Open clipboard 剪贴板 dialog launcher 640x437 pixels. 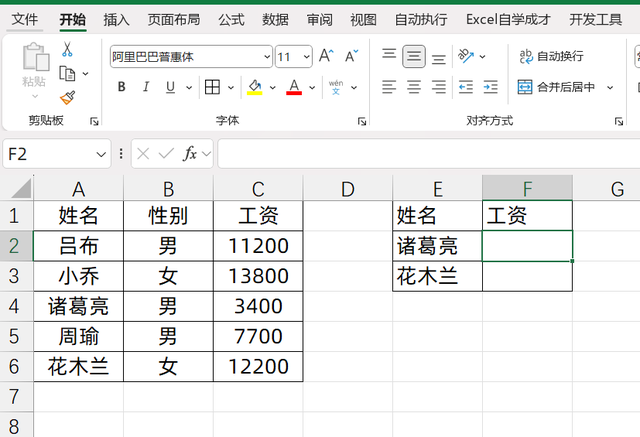pos(94,121)
